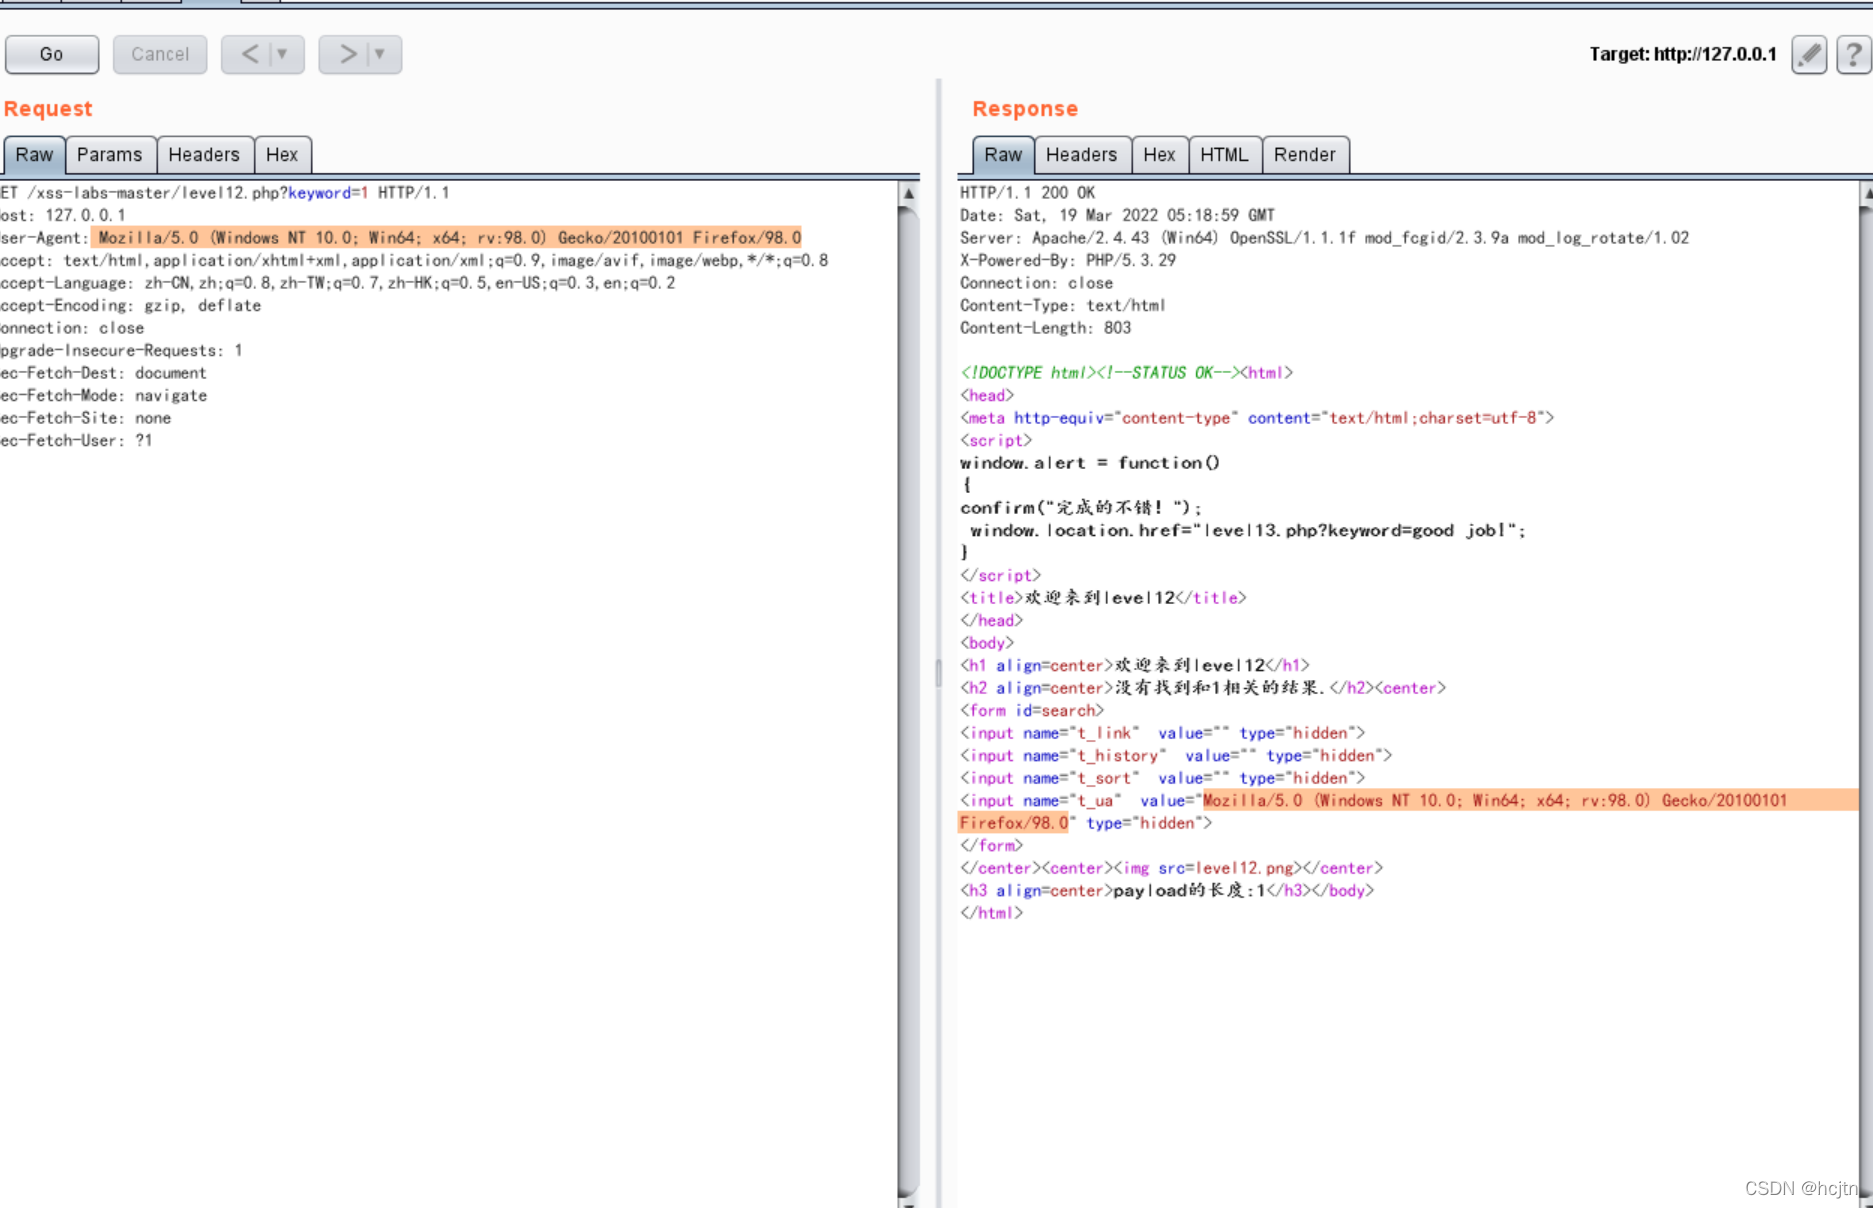This screenshot has width=1873, height=1208.
Task: Click the HTTP/1.1 200 OK status line
Action: 1027,193
